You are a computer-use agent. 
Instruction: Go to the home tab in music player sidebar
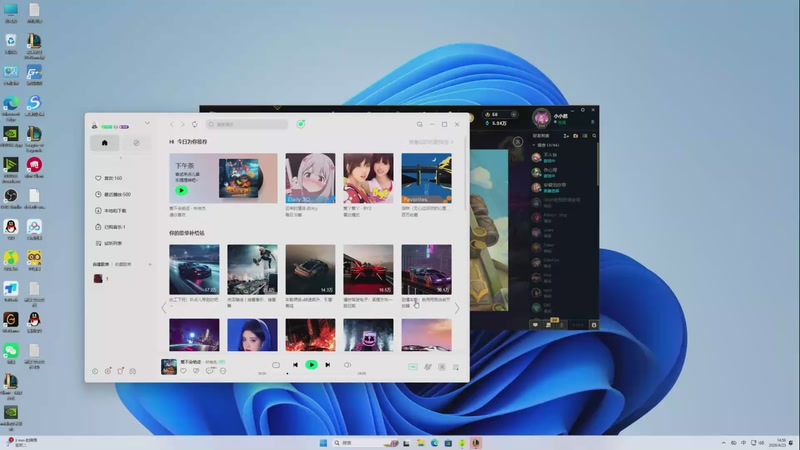pos(105,143)
